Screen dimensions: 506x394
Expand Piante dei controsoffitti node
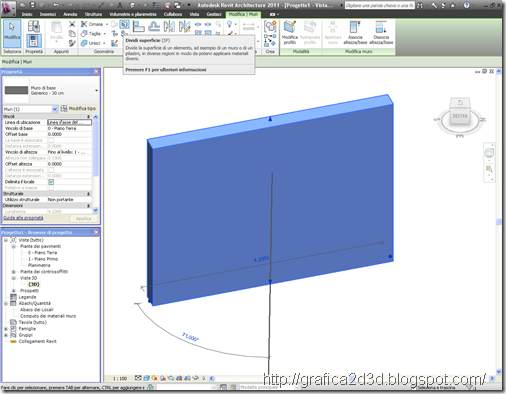[x=14, y=272]
